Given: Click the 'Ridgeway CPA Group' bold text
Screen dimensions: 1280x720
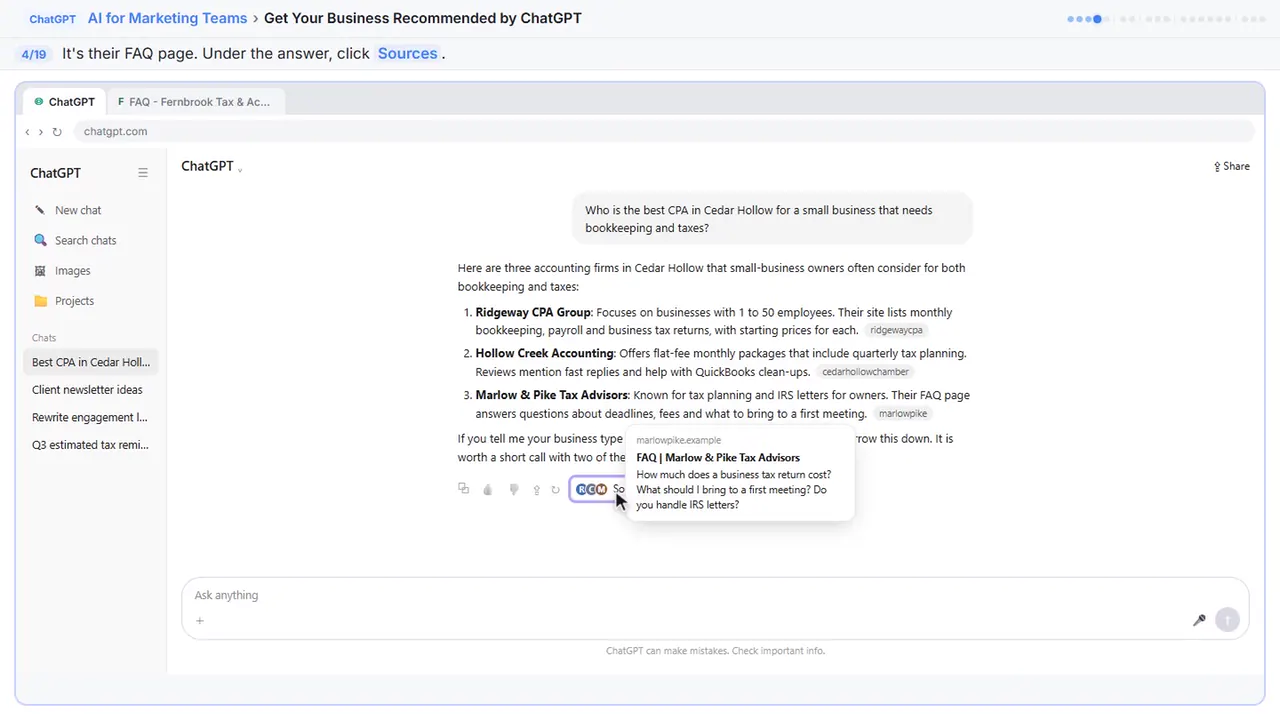Looking at the screenshot, I should (x=533, y=313).
